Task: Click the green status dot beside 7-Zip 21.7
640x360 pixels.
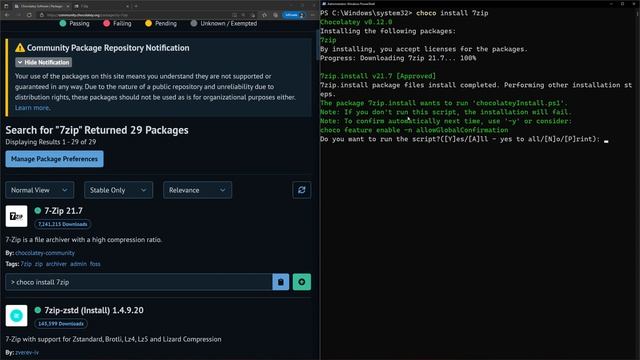Action: click(38, 211)
